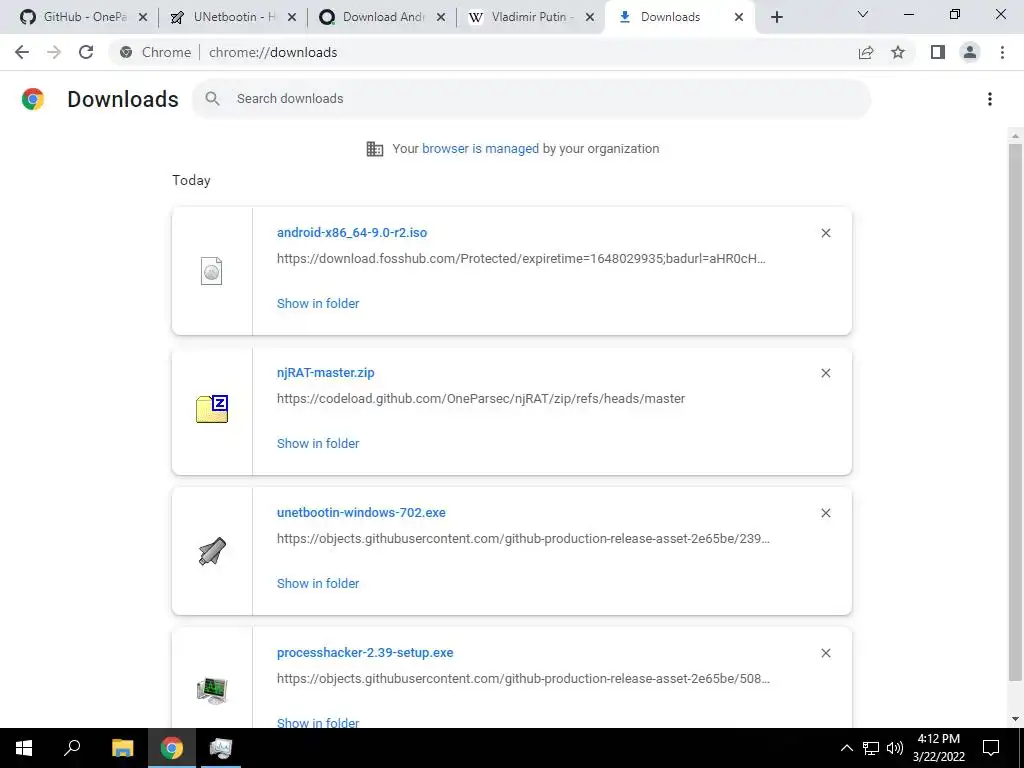Click the page vertical scrollbar

tap(1015, 411)
